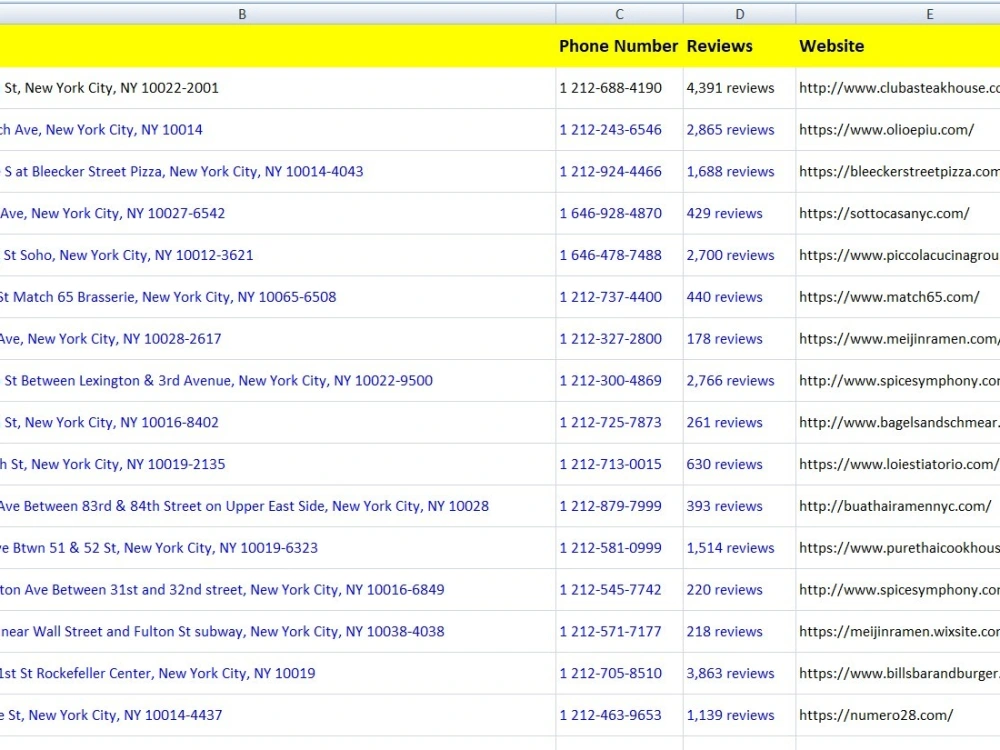The image size is (1000, 750).
Task: Select phone number 1 212-713-0015
Action: (x=610, y=464)
